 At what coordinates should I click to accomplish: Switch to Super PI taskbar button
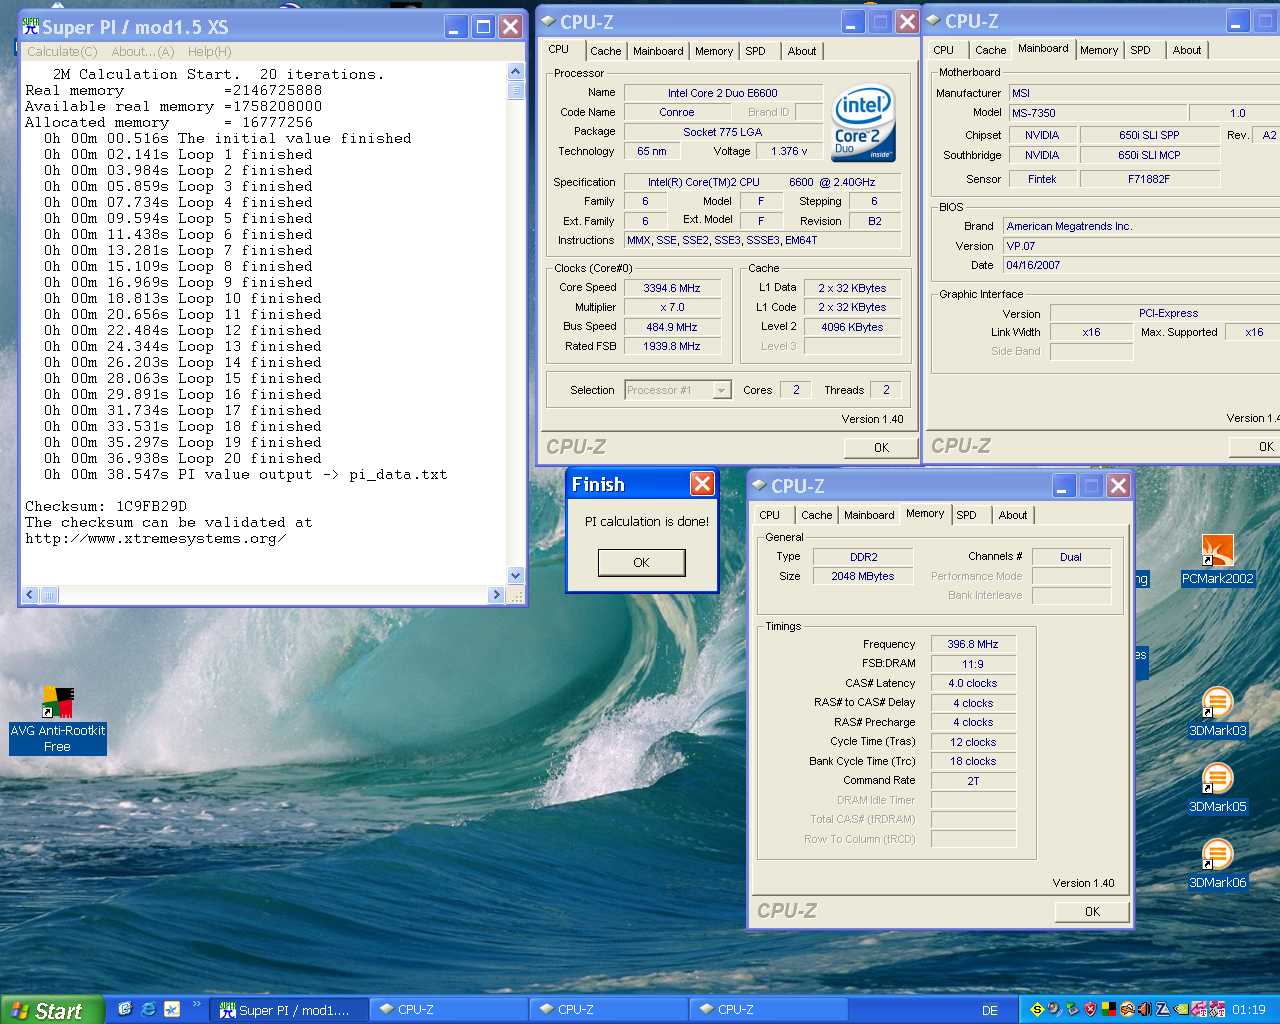[288, 1010]
